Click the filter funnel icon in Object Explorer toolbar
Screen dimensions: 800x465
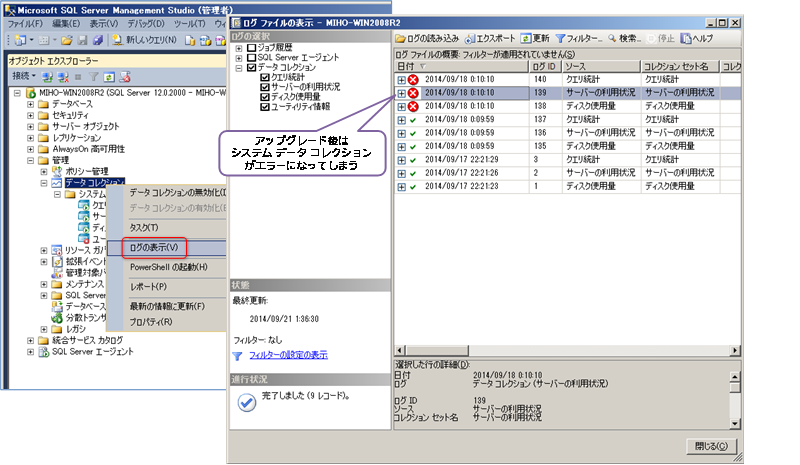pos(93,77)
